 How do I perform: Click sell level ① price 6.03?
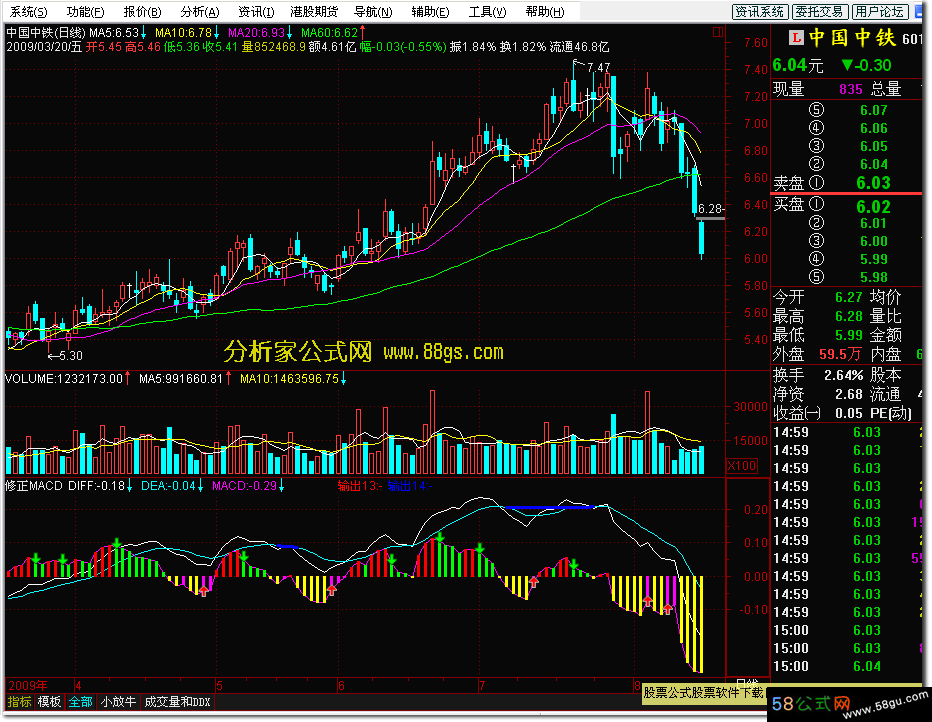pos(873,182)
